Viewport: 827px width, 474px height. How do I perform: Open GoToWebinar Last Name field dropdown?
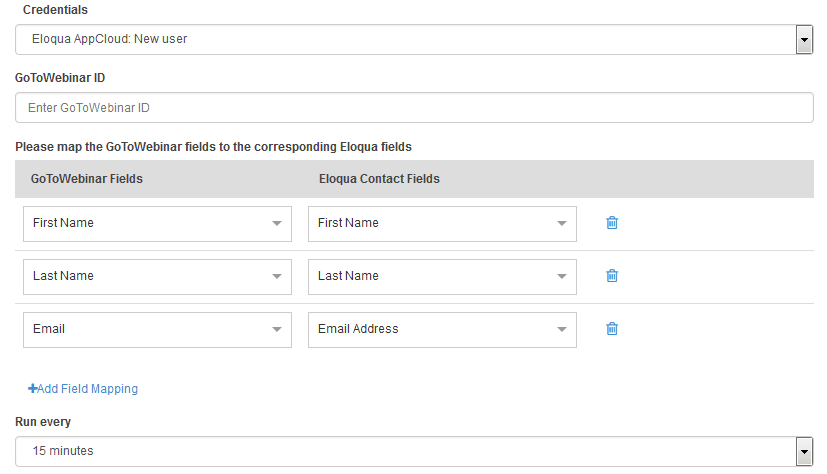point(157,276)
